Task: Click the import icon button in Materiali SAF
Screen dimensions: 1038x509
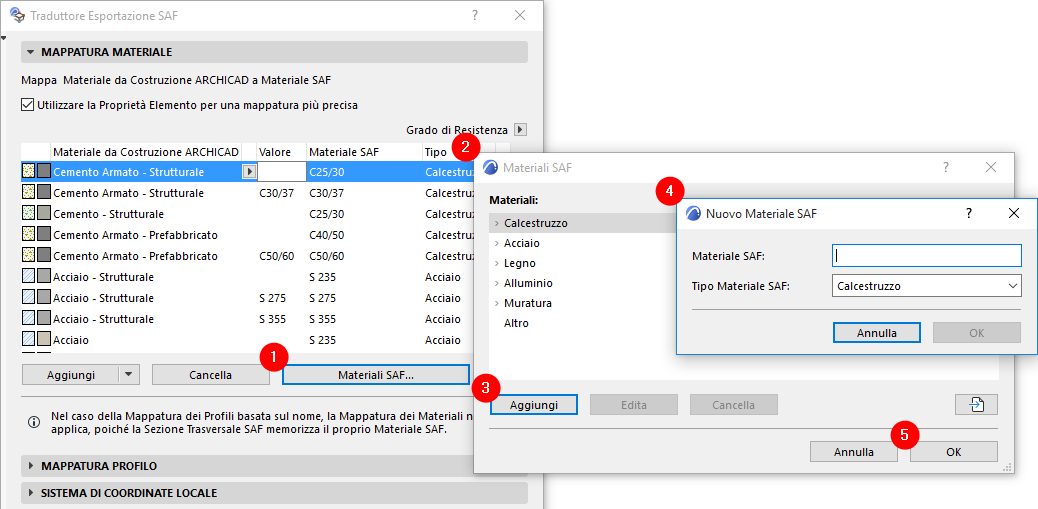Action: coord(976,404)
